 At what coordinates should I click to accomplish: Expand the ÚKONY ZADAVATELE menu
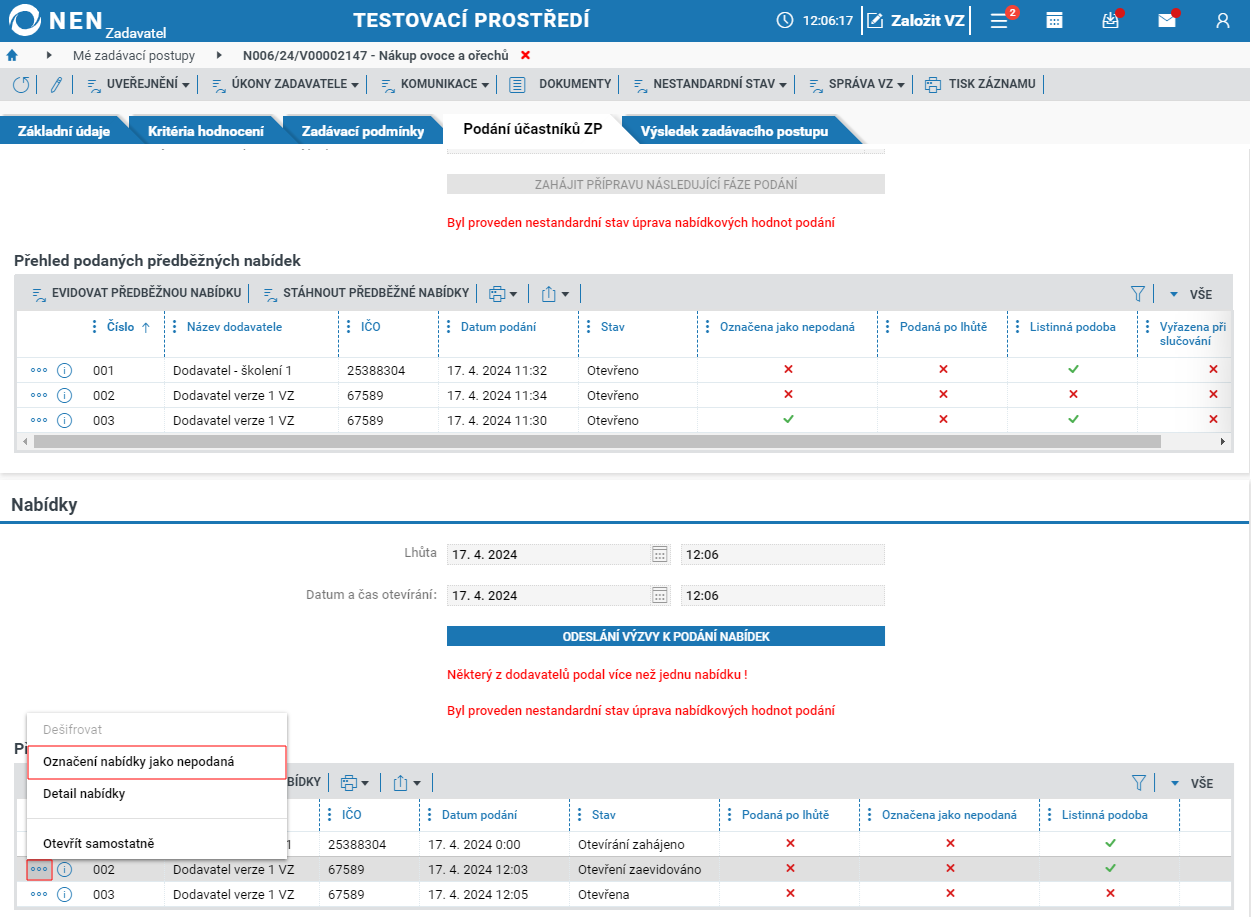pyautogui.click(x=285, y=85)
